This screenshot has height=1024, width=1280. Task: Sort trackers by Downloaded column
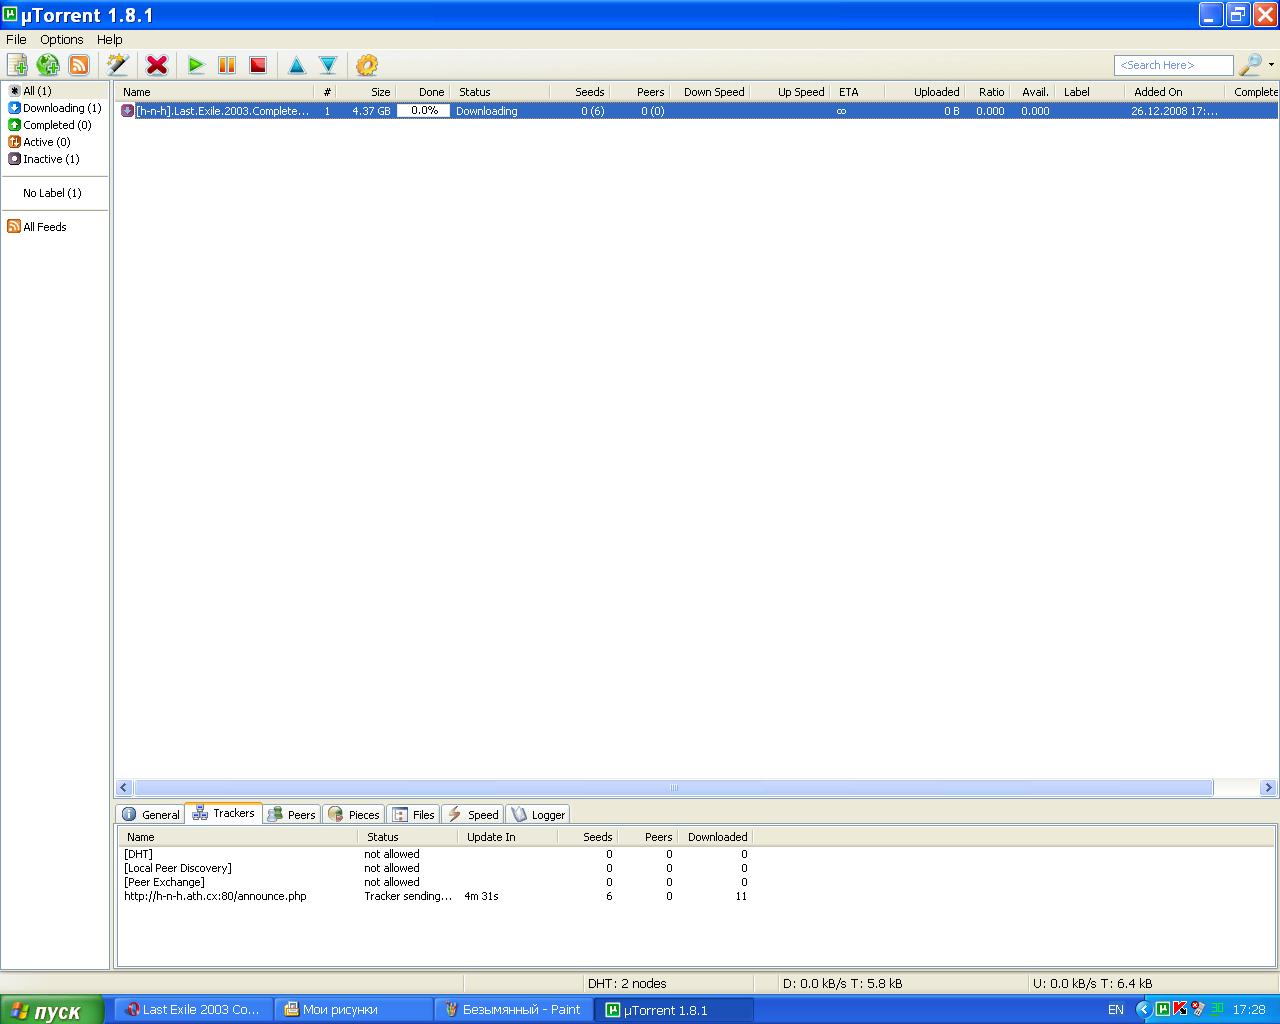point(714,837)
